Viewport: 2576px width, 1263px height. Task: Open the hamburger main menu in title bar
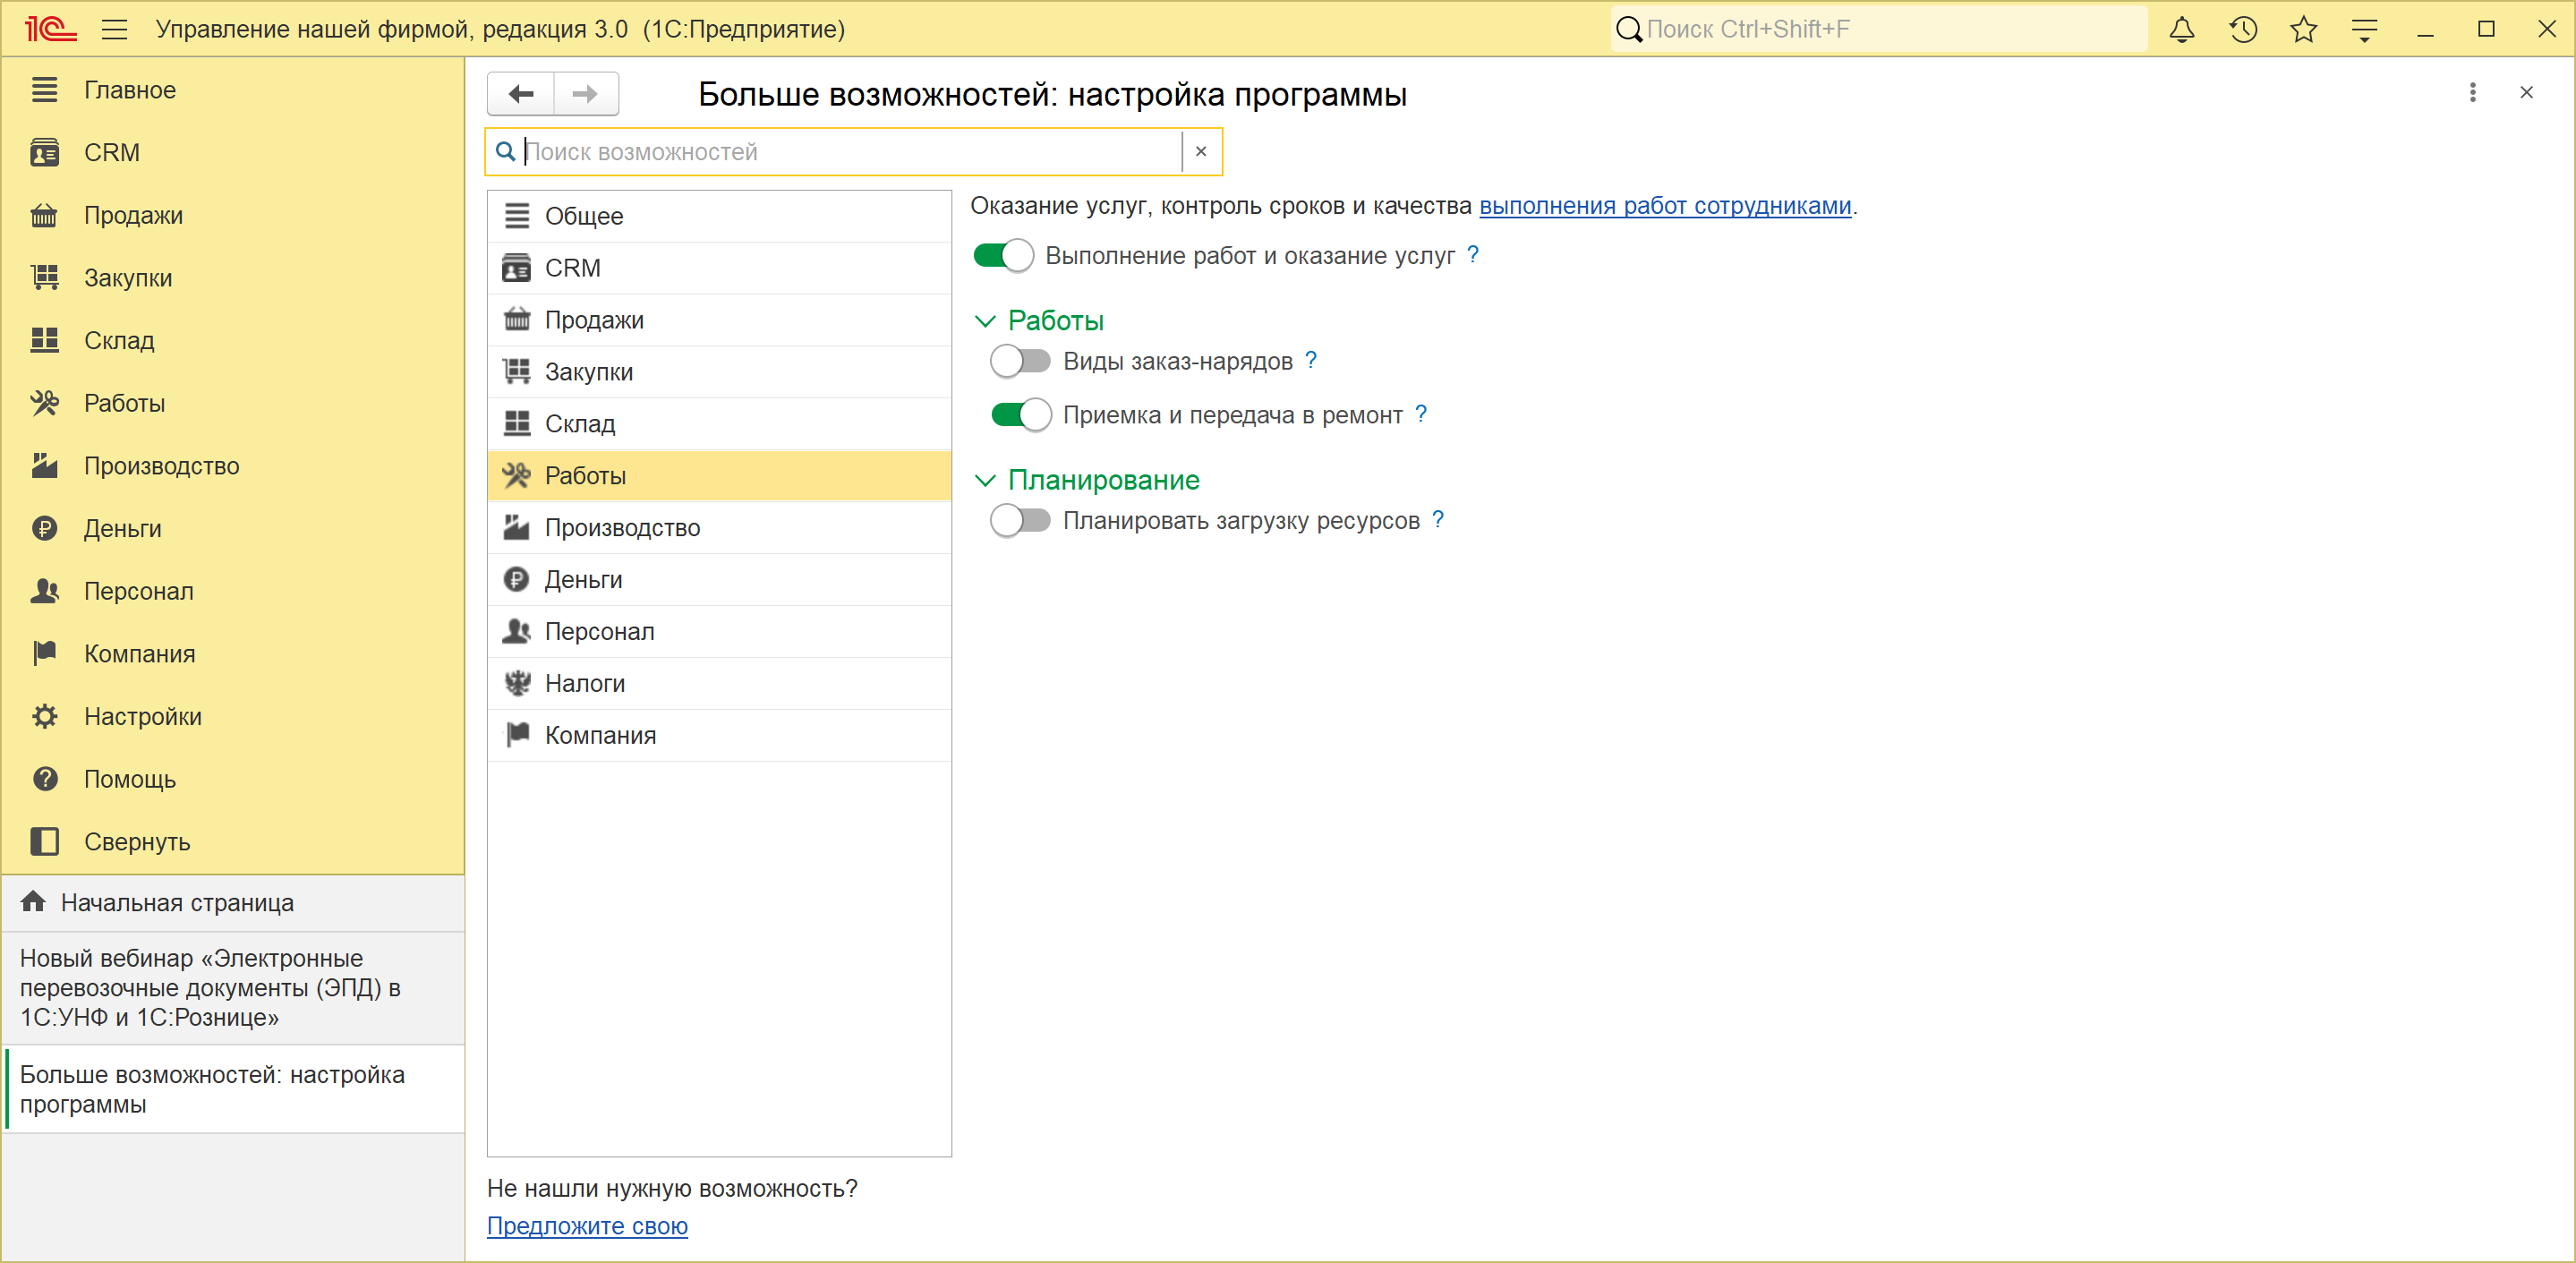(x=115, y=29)
